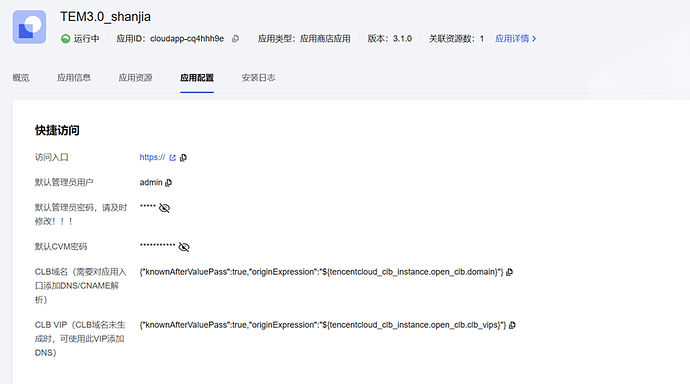Copy the access entry URL
690x384 pixels.
tap(184, 157)
